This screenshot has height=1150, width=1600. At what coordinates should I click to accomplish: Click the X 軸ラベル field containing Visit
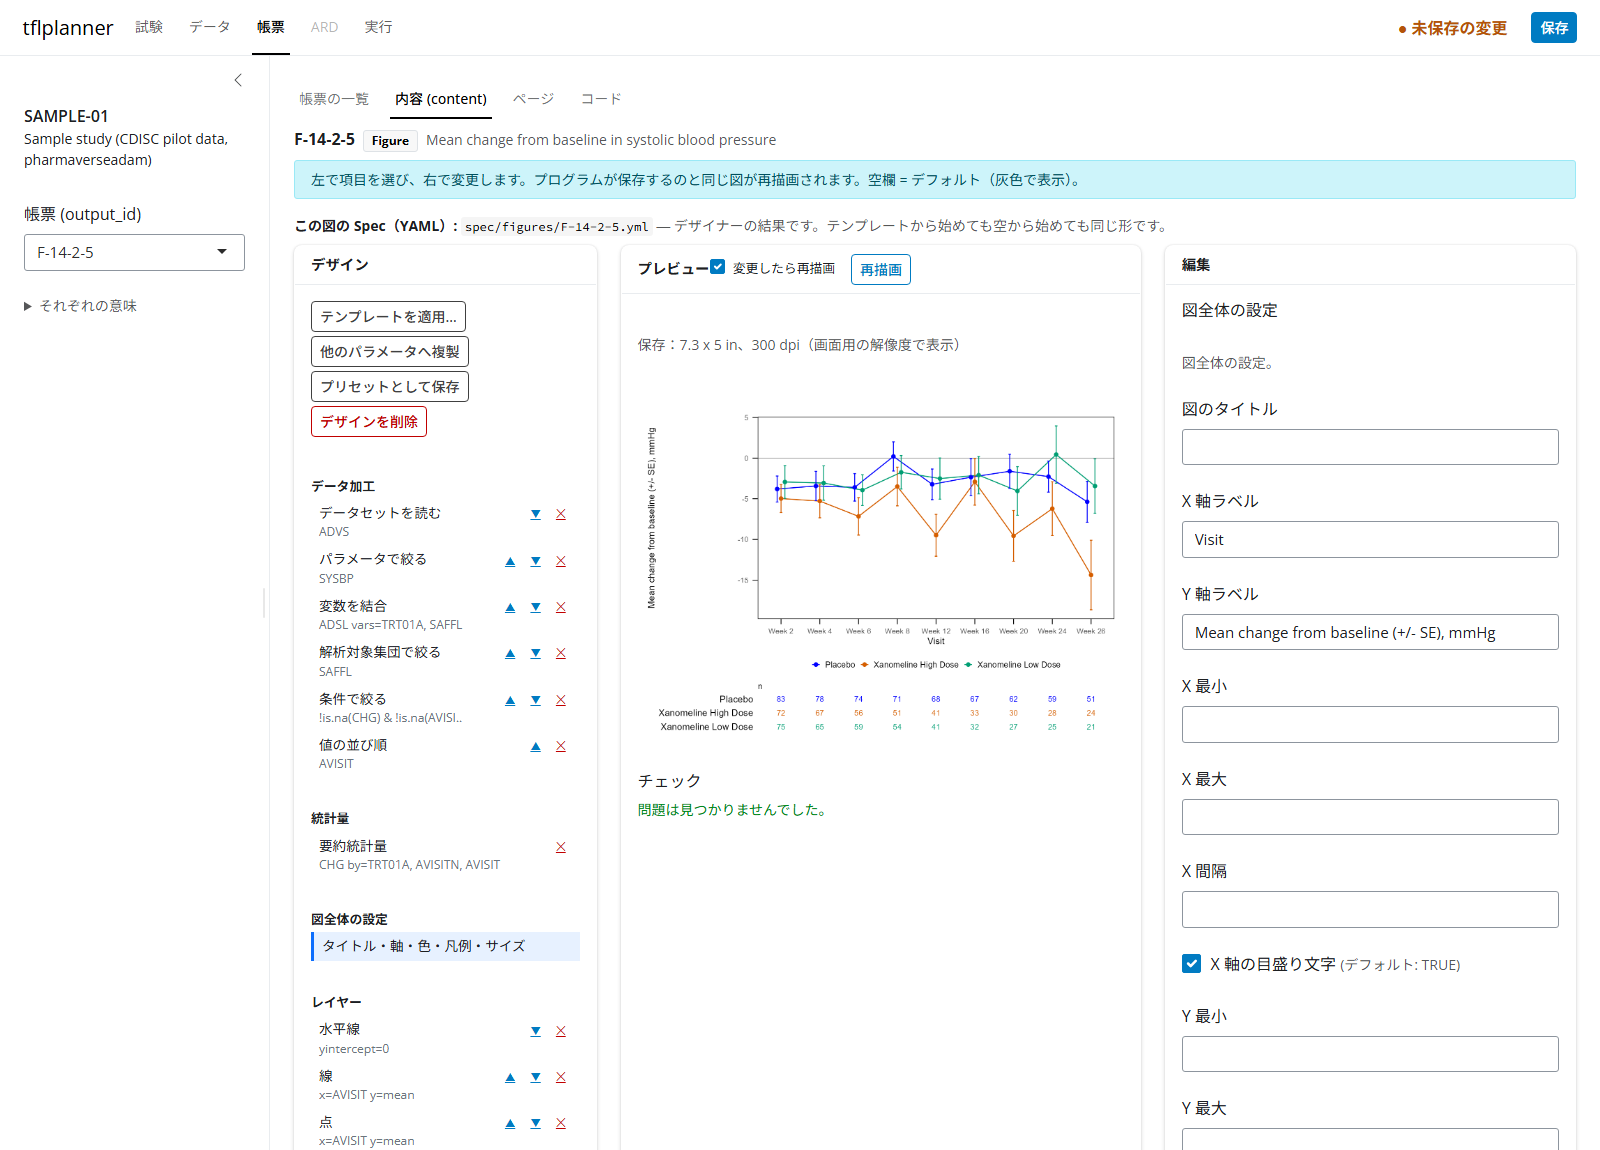pyautogui.click(x=1370, y=540)
